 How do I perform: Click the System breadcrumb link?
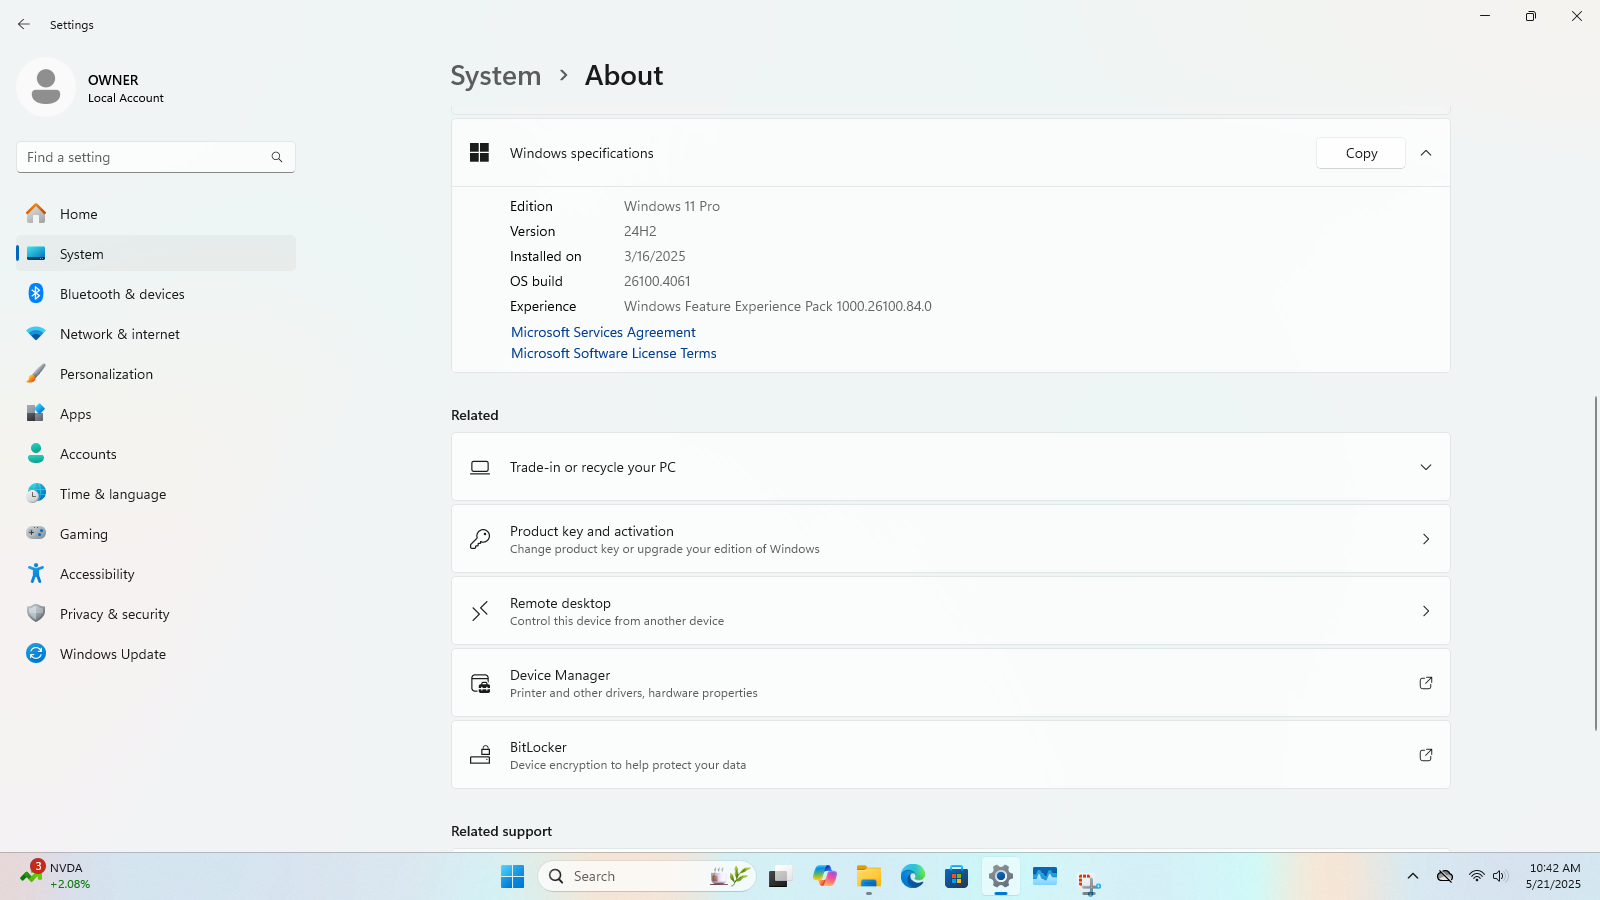(x=495, y=76)
